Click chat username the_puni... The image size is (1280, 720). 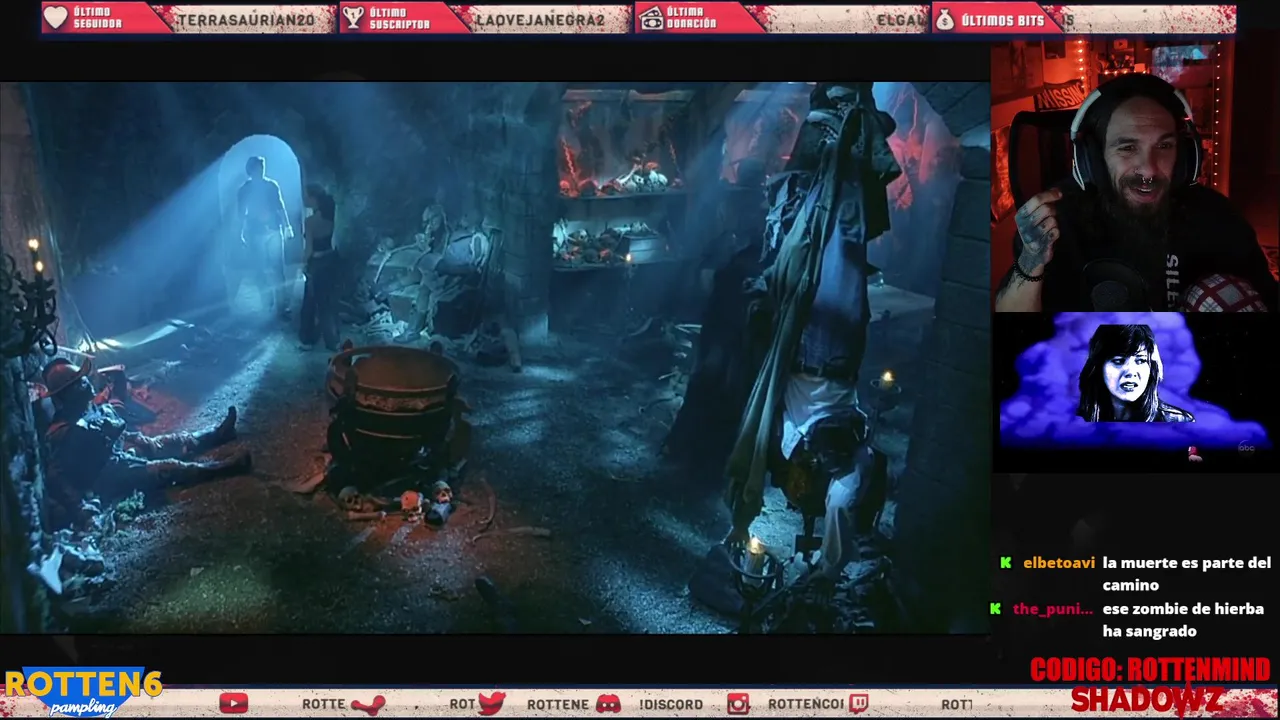pos(1052,609)
